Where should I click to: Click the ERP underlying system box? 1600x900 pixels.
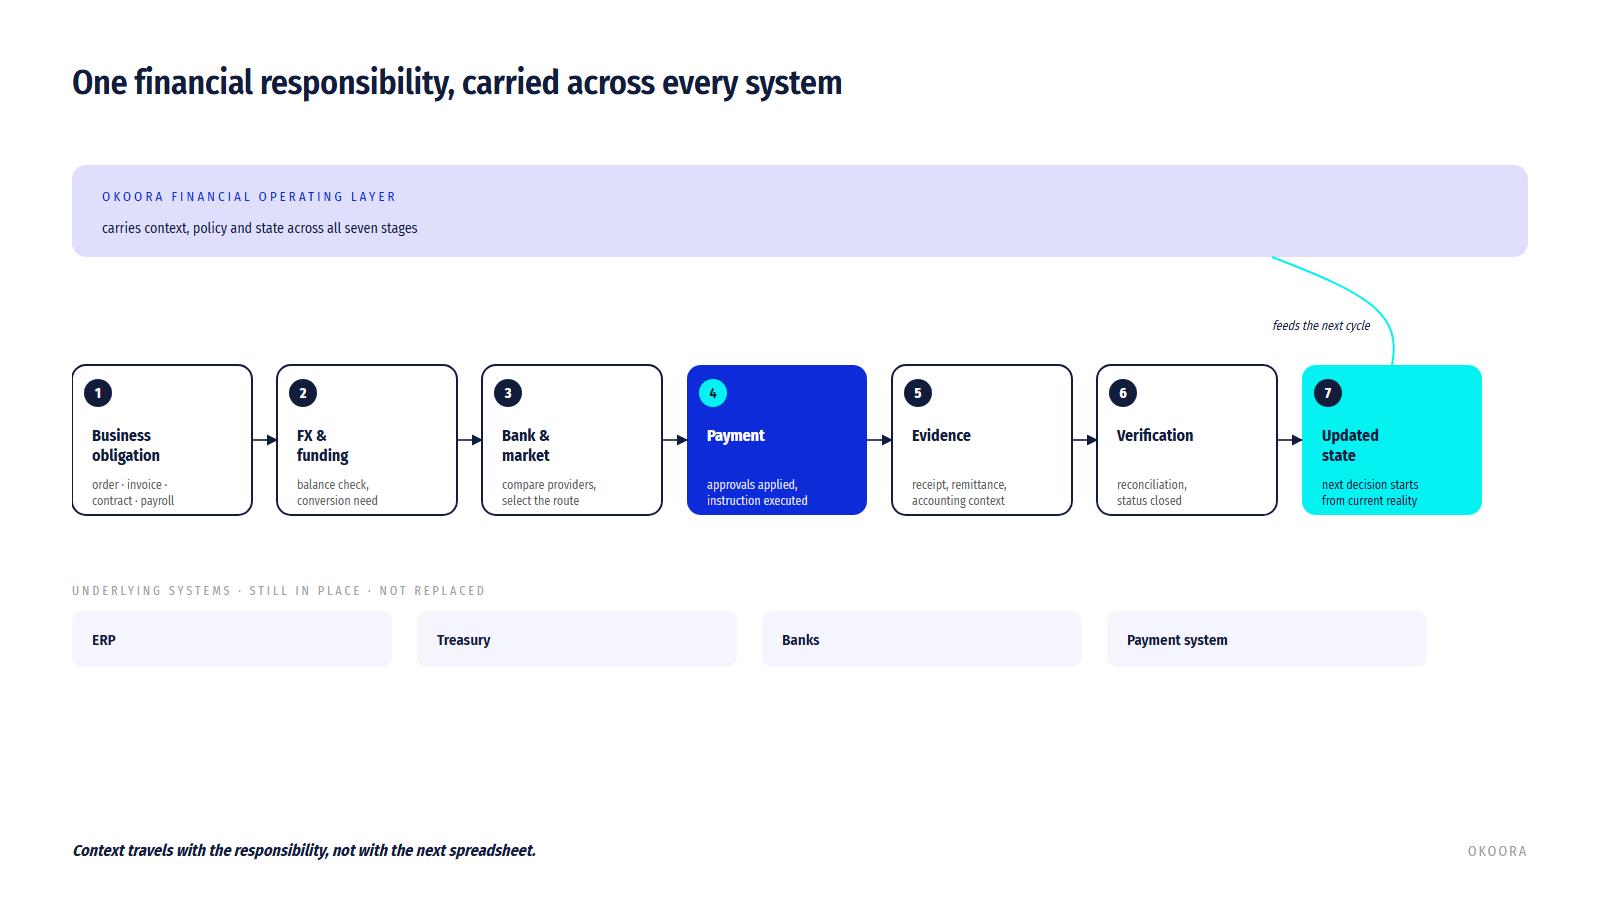click(x=232, y=639)
